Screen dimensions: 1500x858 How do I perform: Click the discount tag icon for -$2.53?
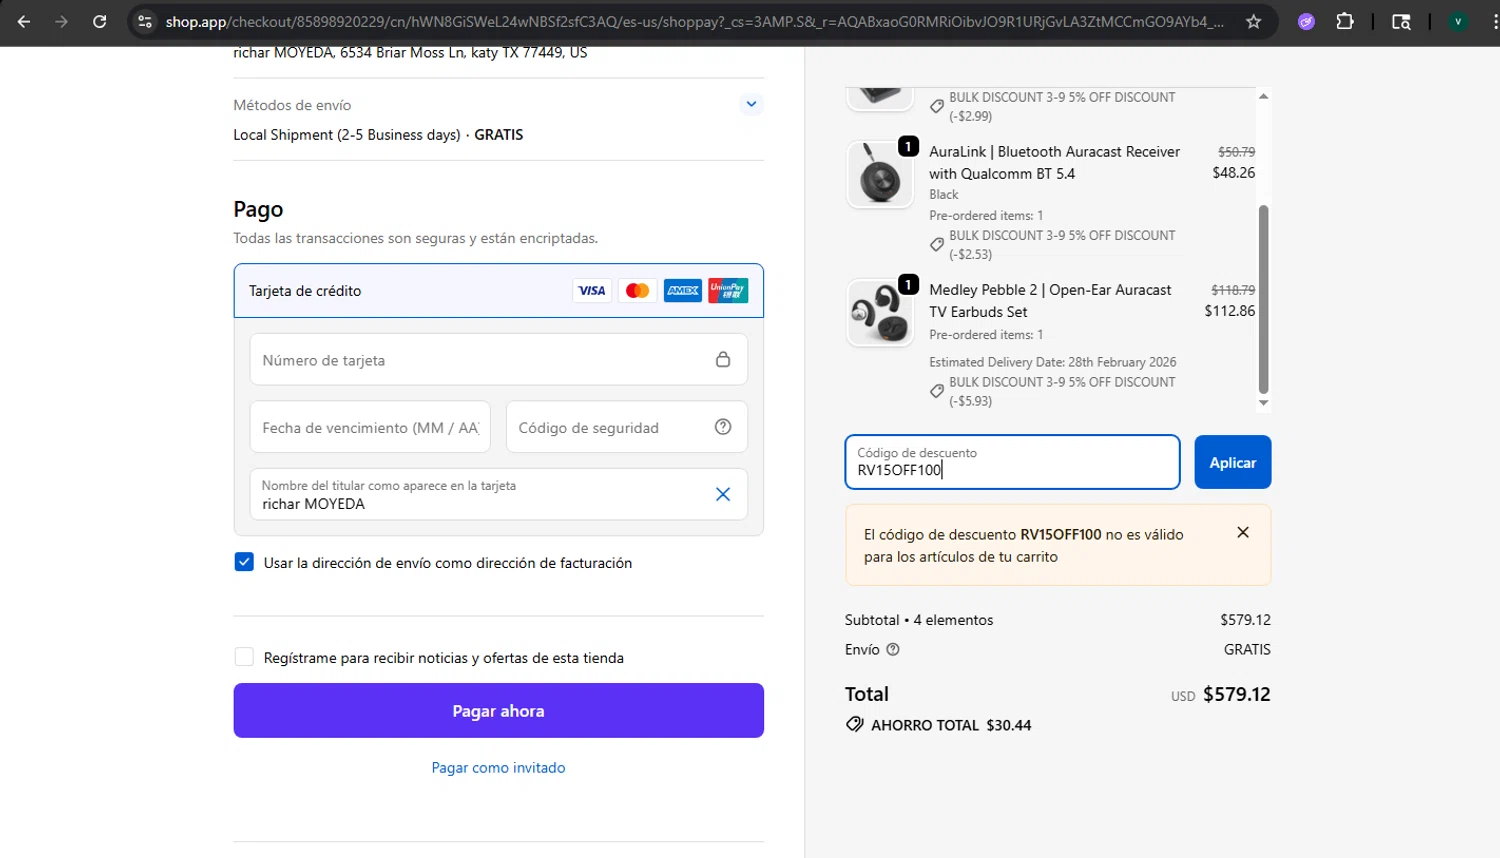pyautogui.click(x=937, y=245)
